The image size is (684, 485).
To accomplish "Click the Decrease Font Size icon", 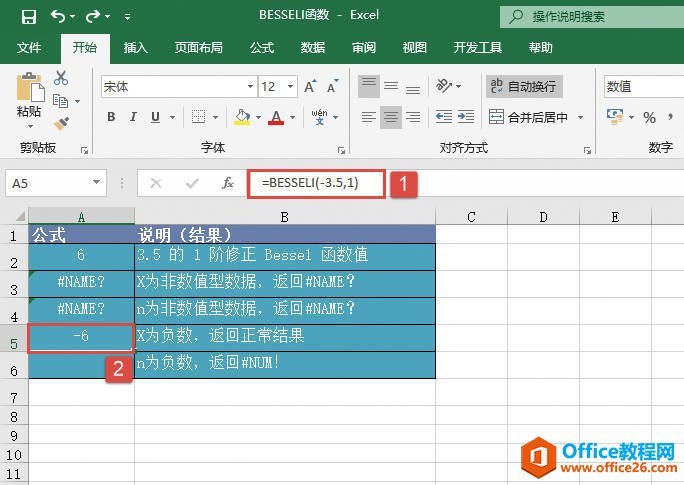I will (332, 86).
